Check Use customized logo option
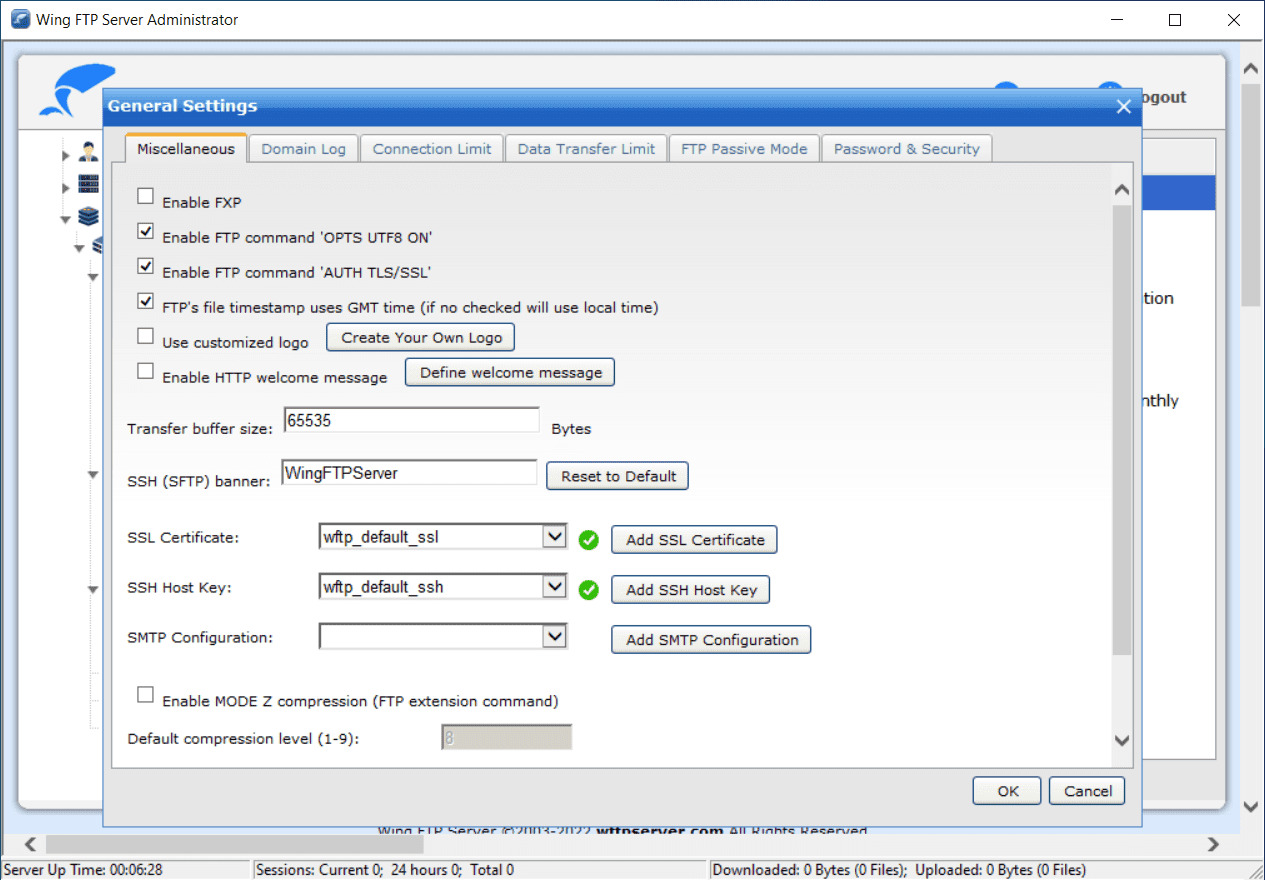Image resolution: width=1265 pixels, height=880 pixels. (x=146, y=336)
